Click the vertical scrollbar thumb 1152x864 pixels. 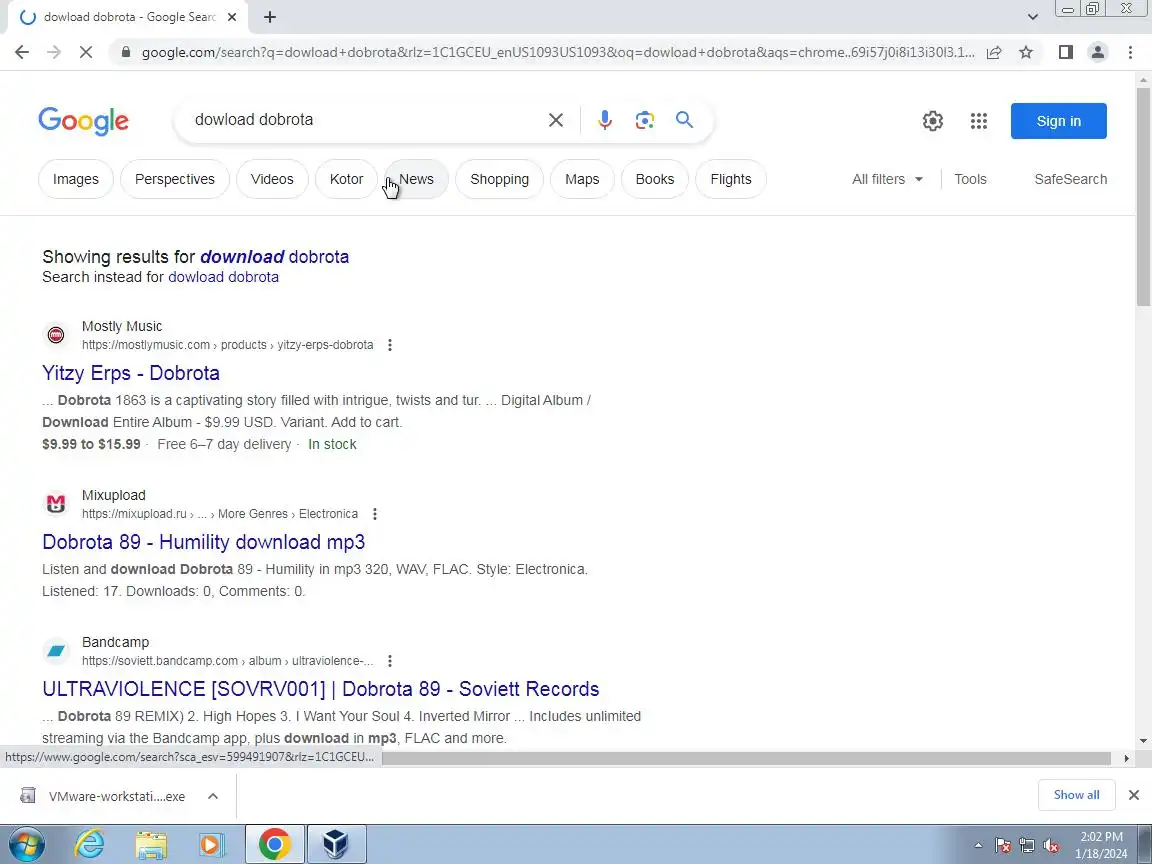coord(1143,195)
